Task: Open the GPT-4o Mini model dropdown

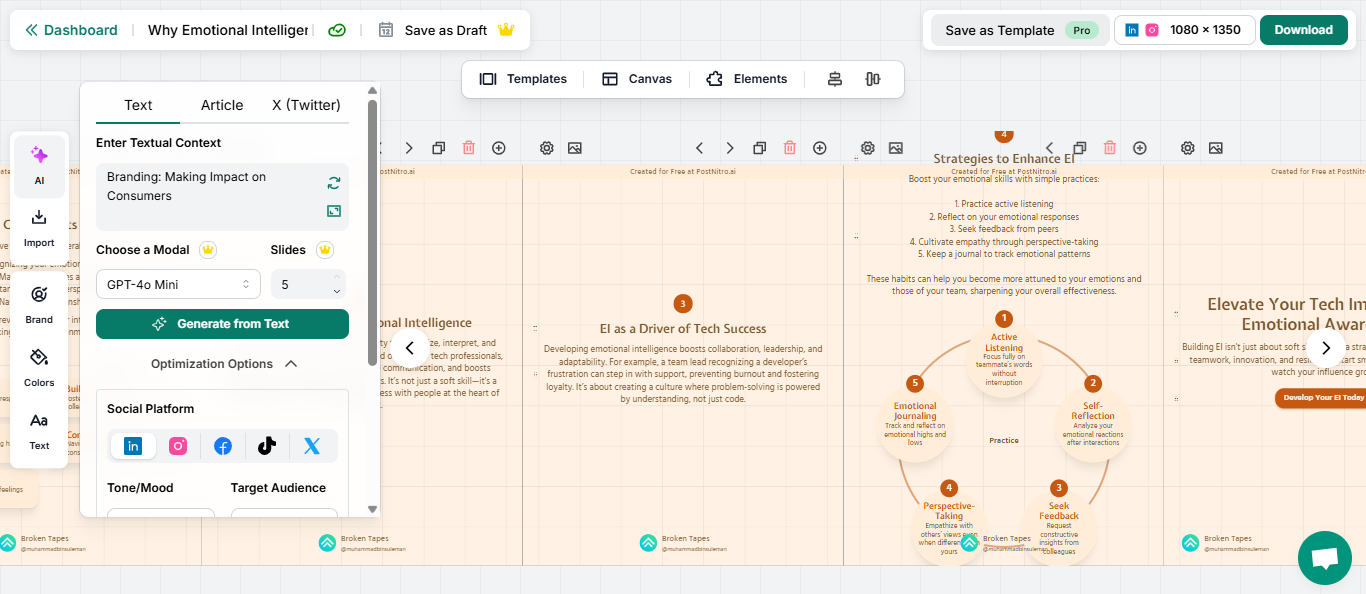Action: [178, 284]
